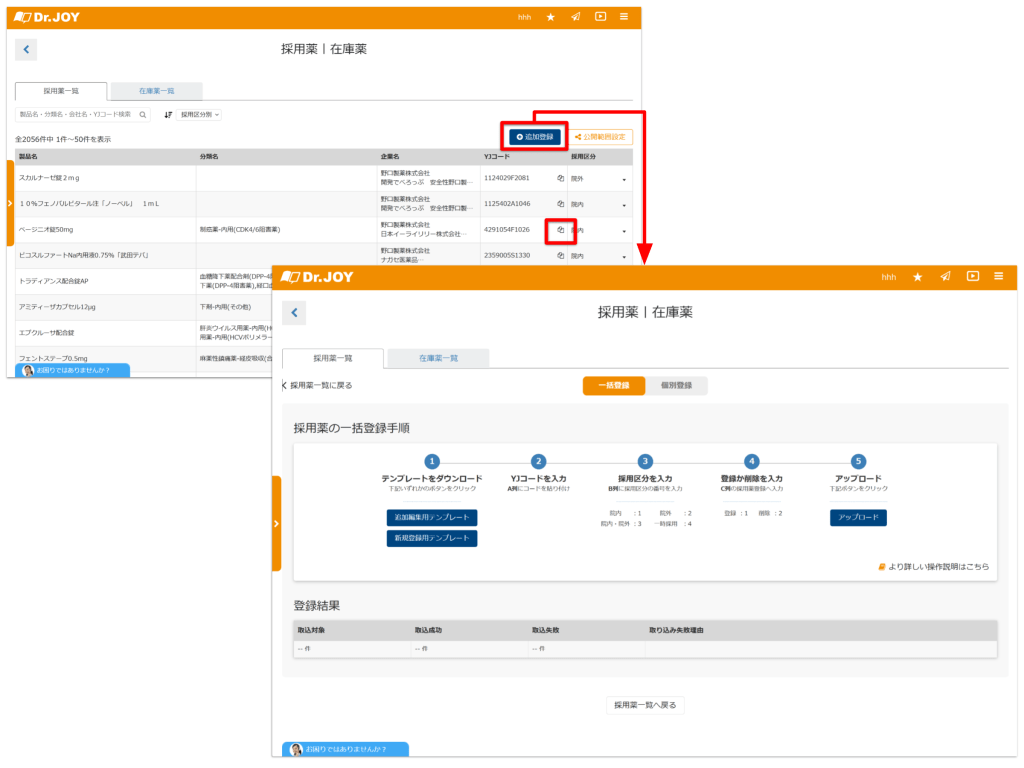The height and width of the screenshot is (768, 1024).
Task: Click the back arrow in the upper window
Action: [x=27, y=49]
